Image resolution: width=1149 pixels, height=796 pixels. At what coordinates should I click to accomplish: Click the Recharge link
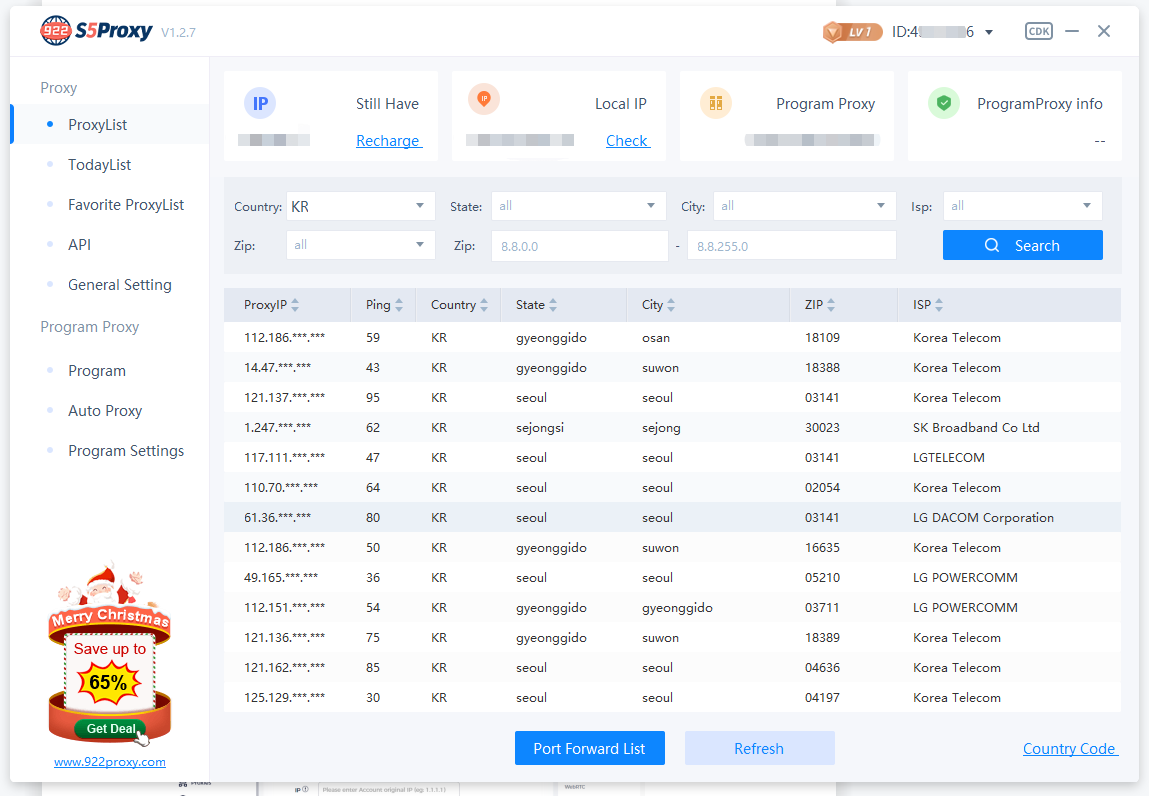click(x=388, y=141)
